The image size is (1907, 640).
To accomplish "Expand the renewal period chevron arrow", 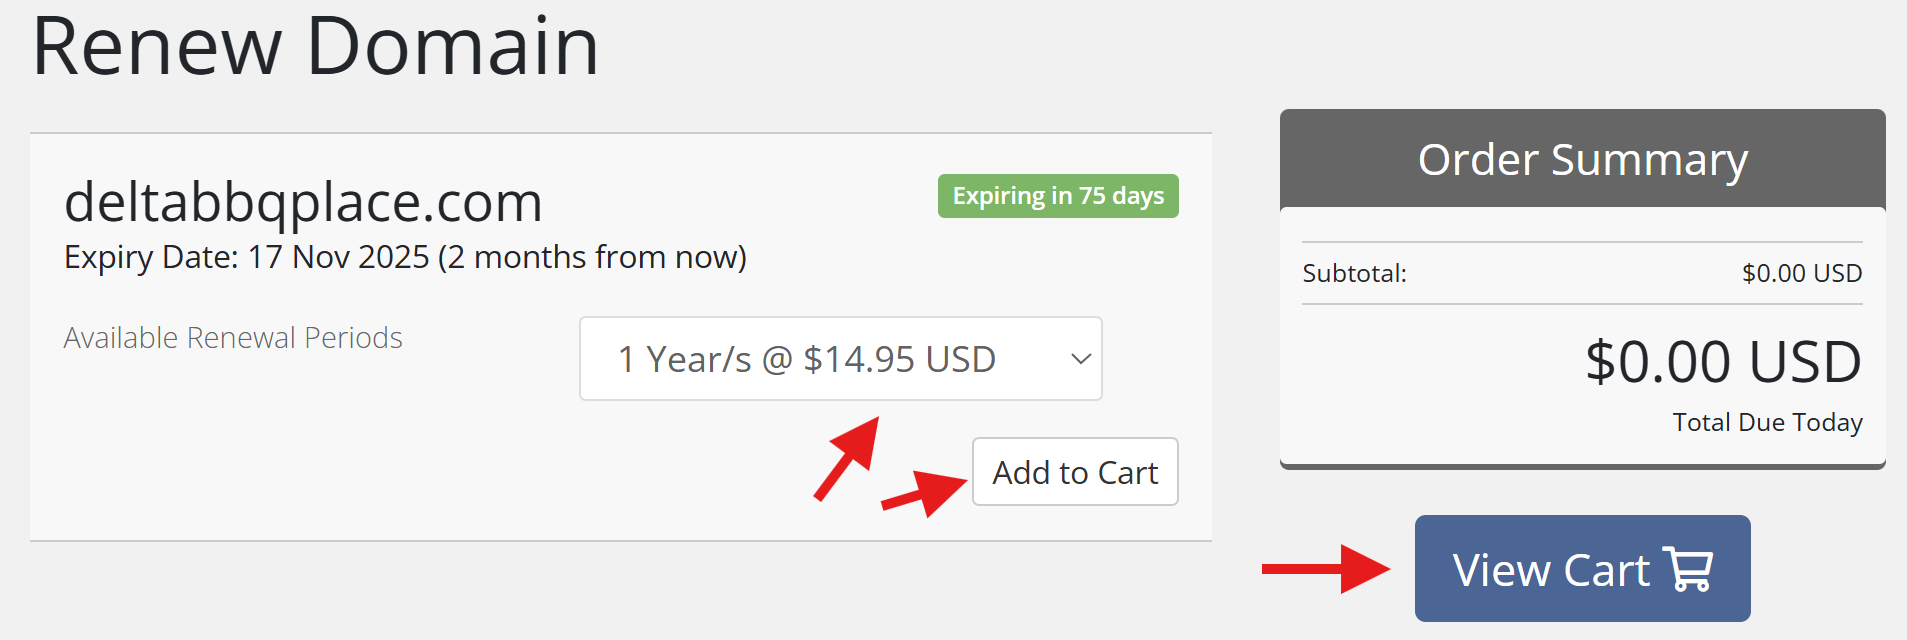I will [1080, 359].
